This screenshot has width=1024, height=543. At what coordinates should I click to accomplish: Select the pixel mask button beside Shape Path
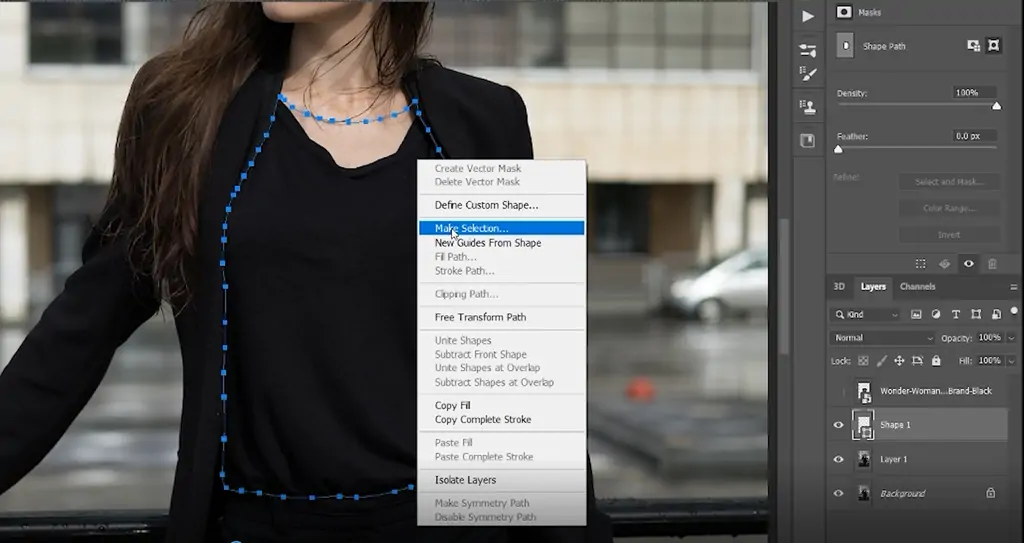pos(974,46)
